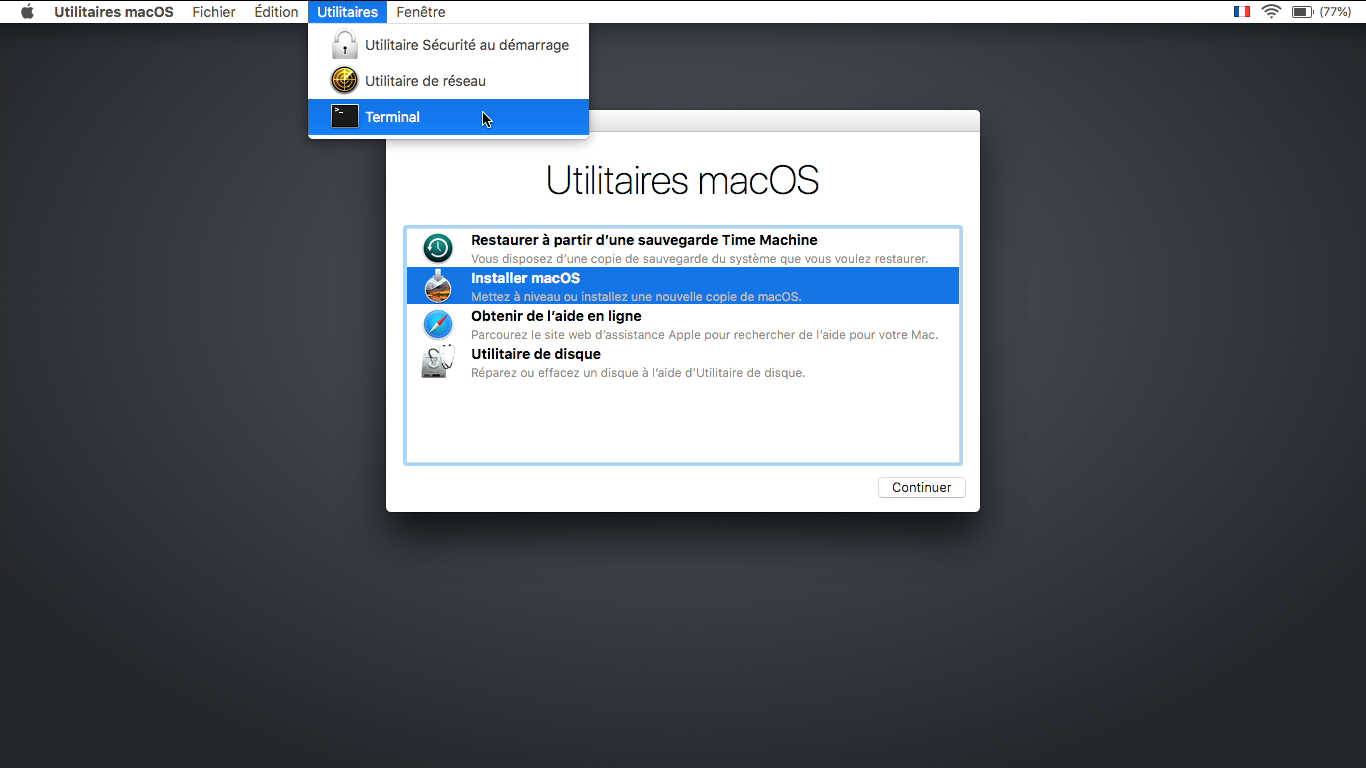1366x768 pixels.
Task: Click description 'Réparez ou effacez un disque'
Action: 638,373
